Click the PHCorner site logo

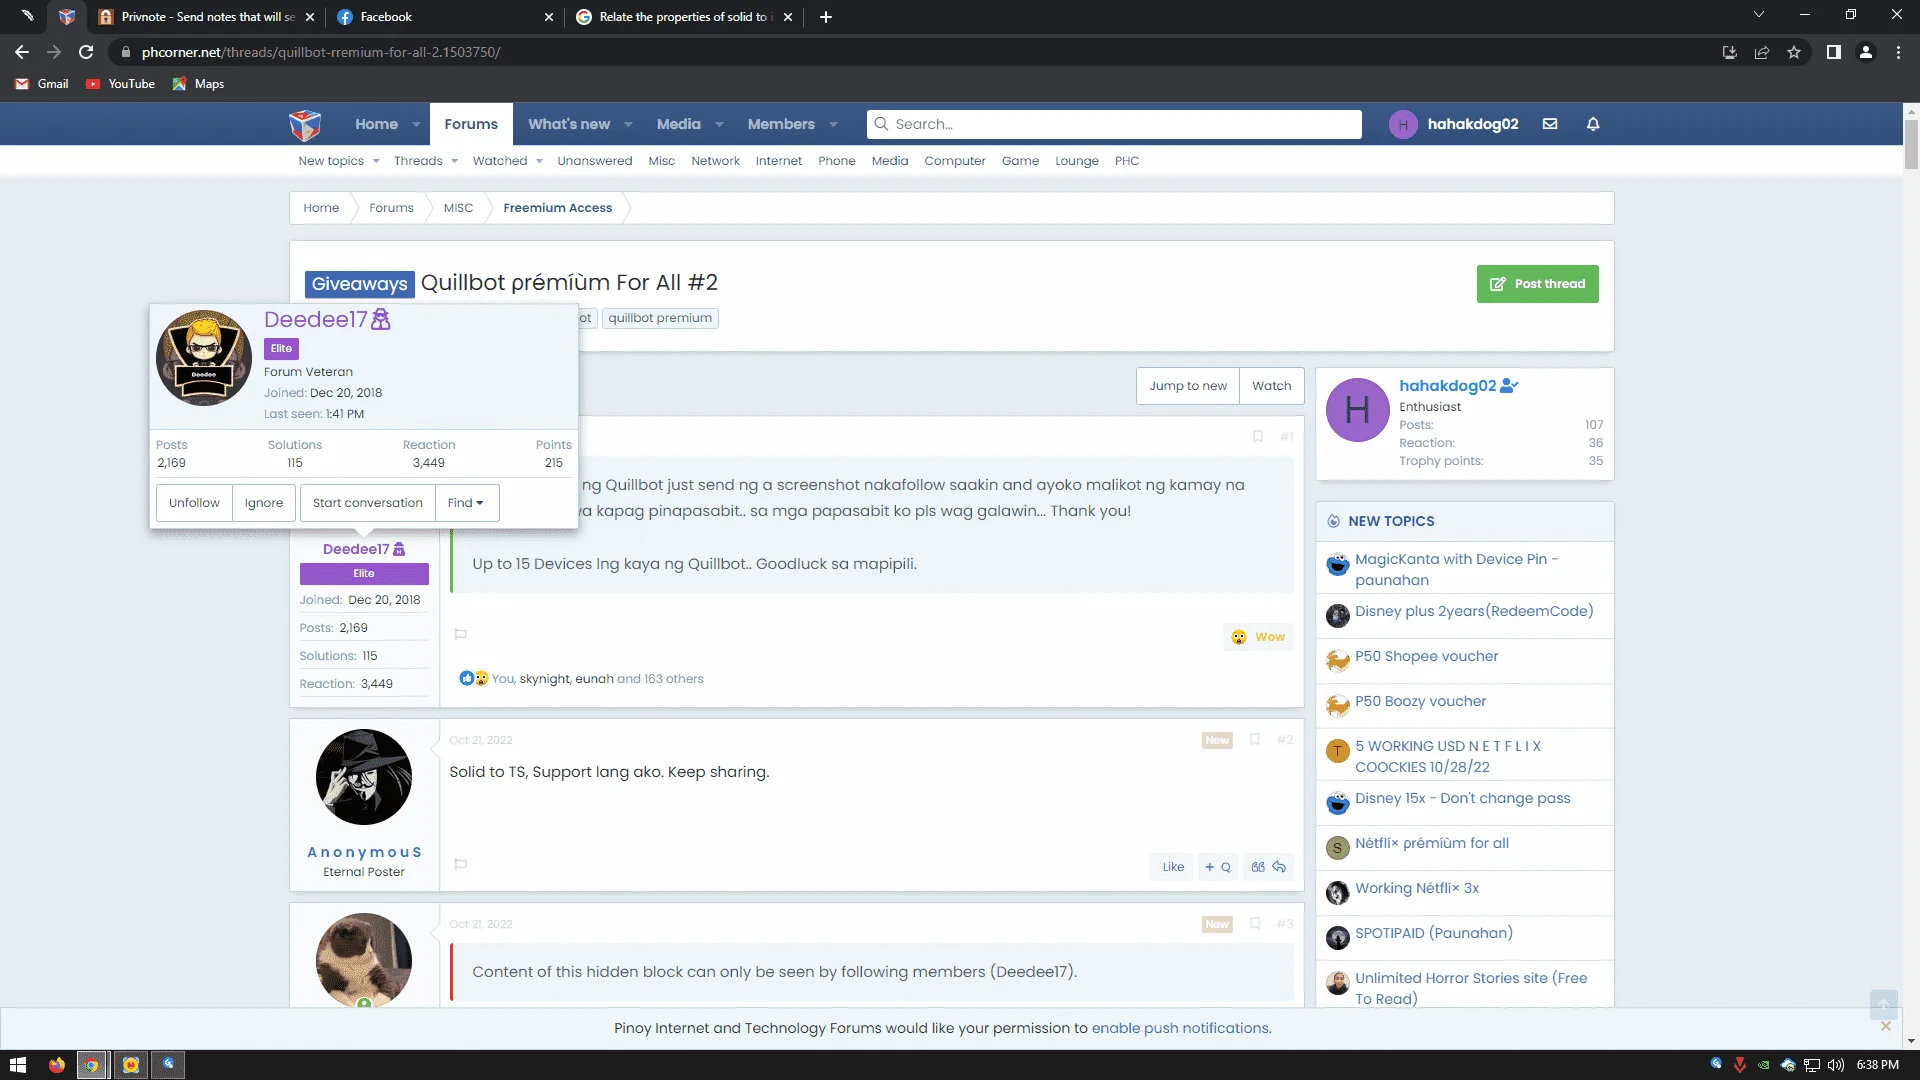point(305,125)
